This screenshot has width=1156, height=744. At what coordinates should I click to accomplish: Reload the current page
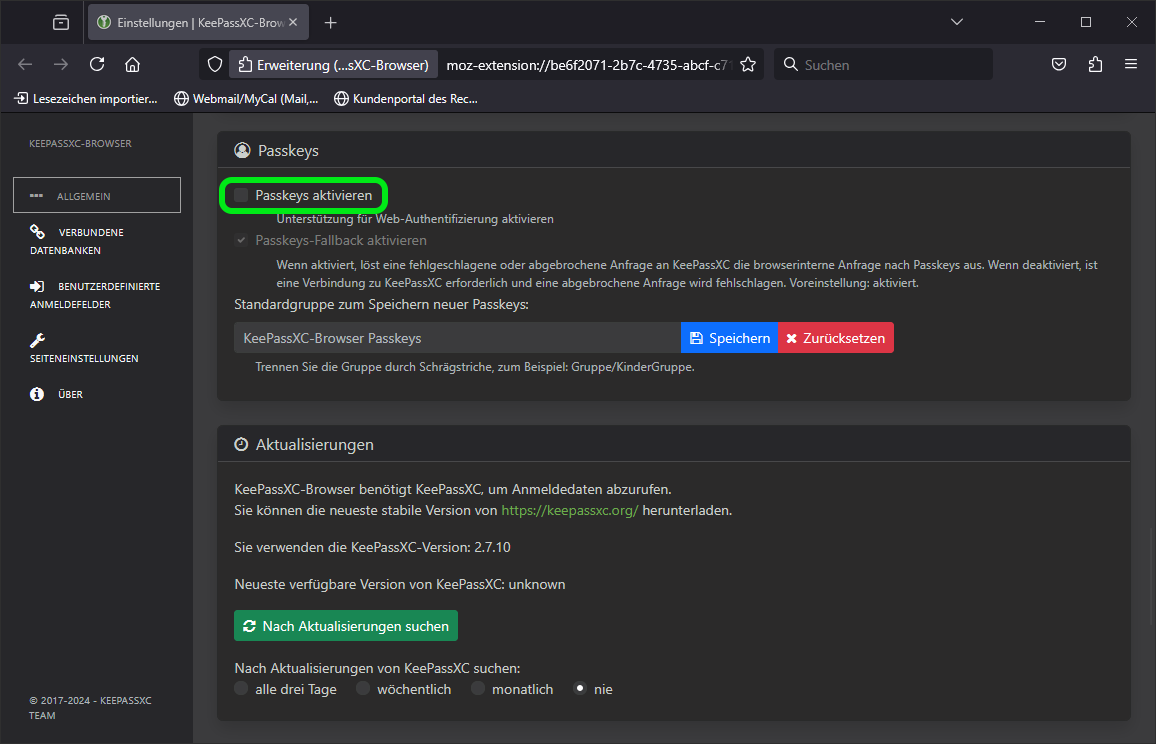tap(97, 65)
